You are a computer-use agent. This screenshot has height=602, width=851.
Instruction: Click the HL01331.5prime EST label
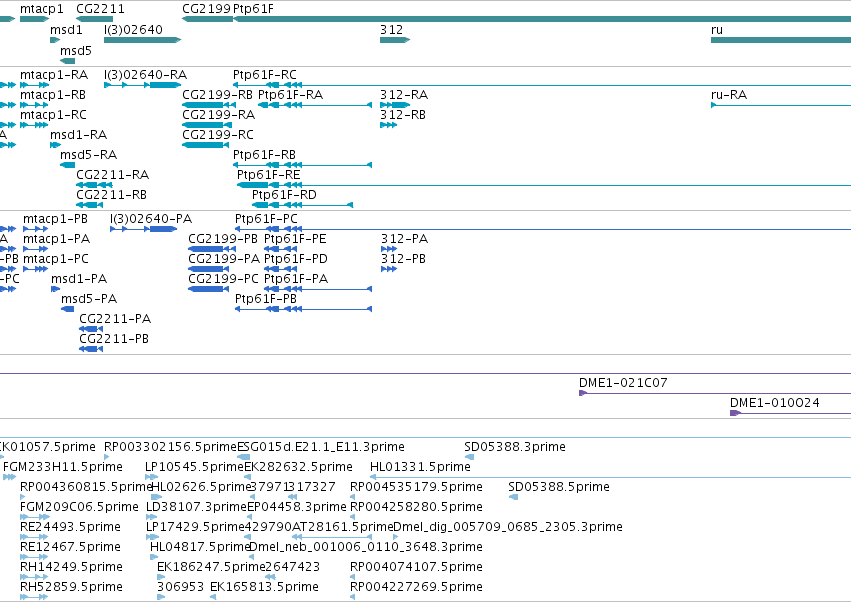tap(420, 467)
